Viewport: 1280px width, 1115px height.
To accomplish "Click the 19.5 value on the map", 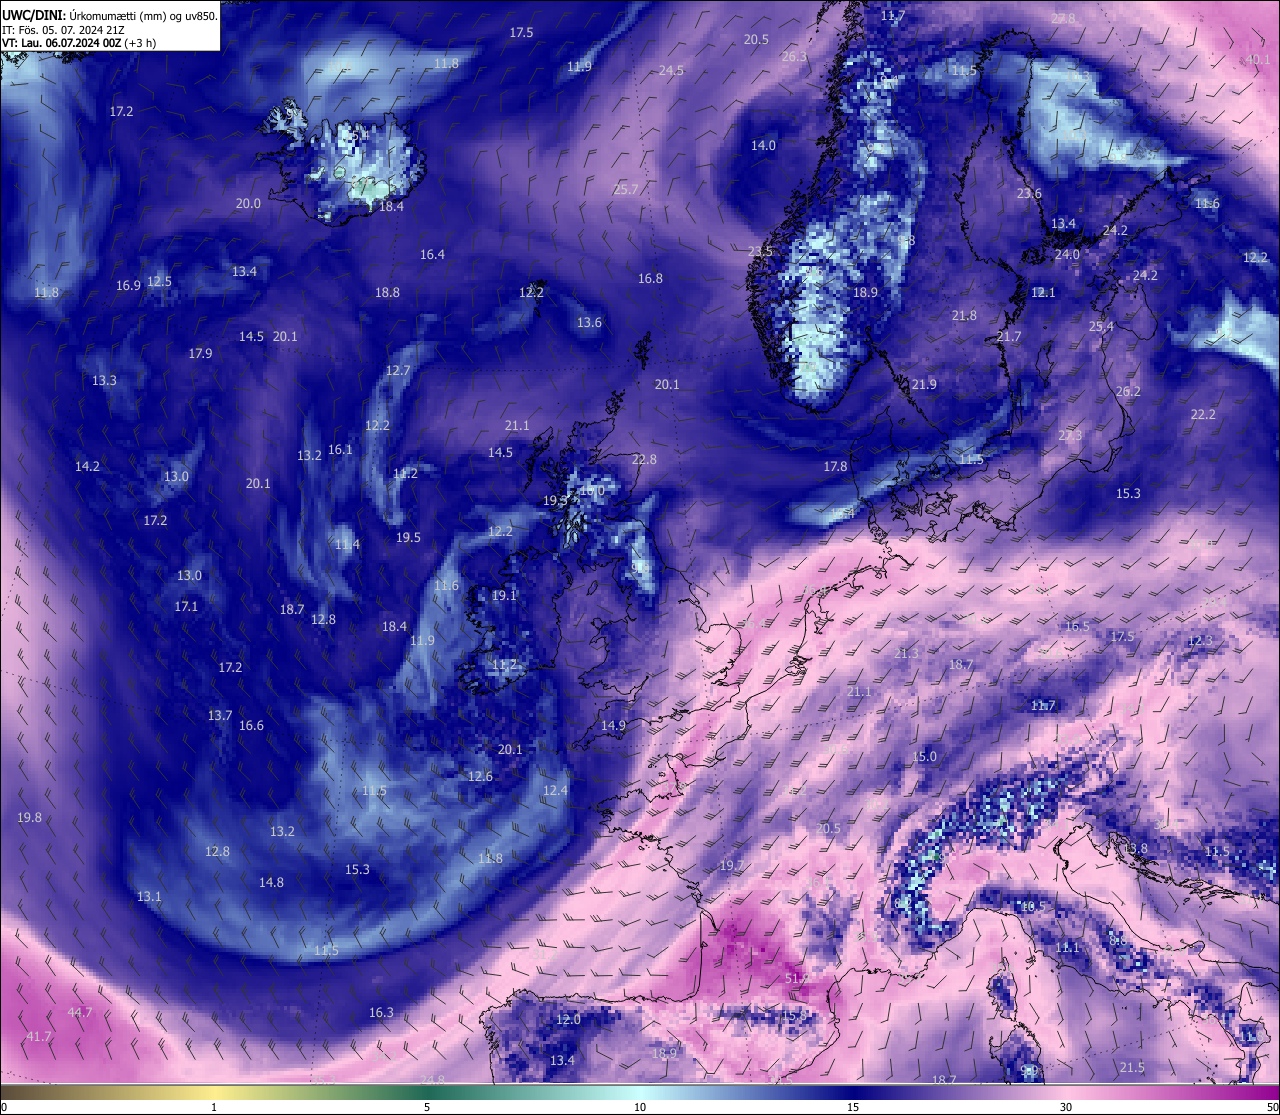I will [408, 538].
